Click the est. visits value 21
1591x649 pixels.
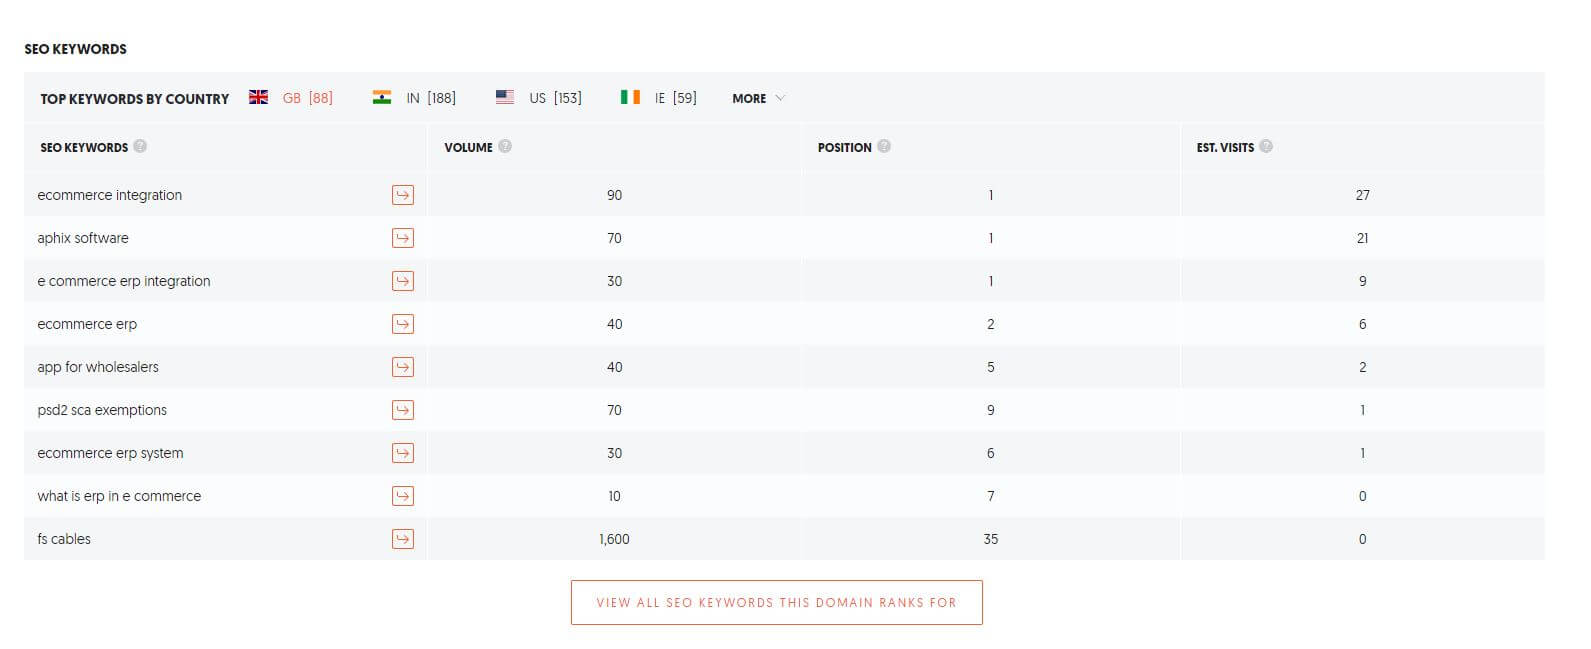(1363, 238)
